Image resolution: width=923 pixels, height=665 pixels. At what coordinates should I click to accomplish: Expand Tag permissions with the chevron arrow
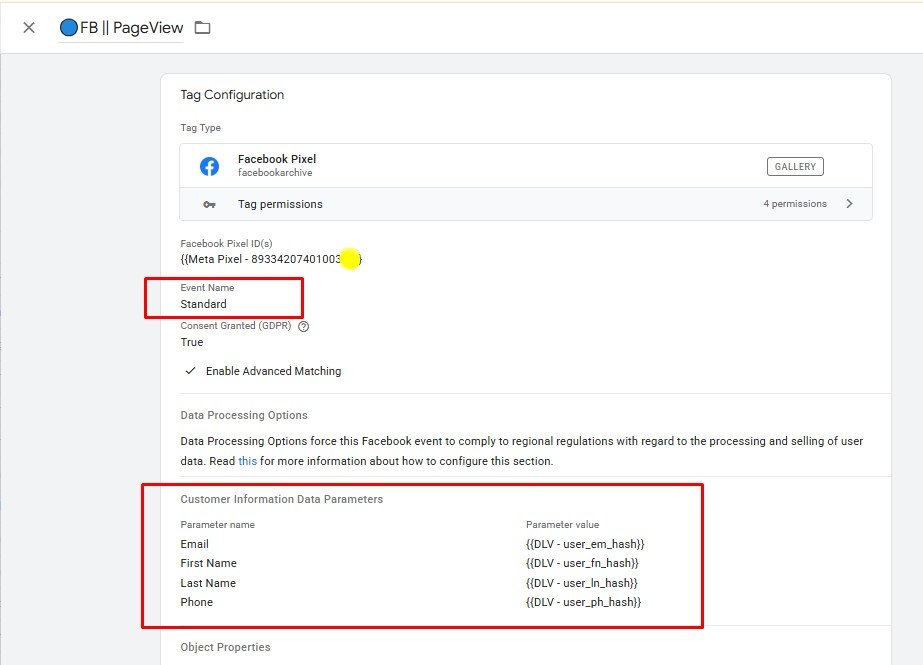(849, 204)
